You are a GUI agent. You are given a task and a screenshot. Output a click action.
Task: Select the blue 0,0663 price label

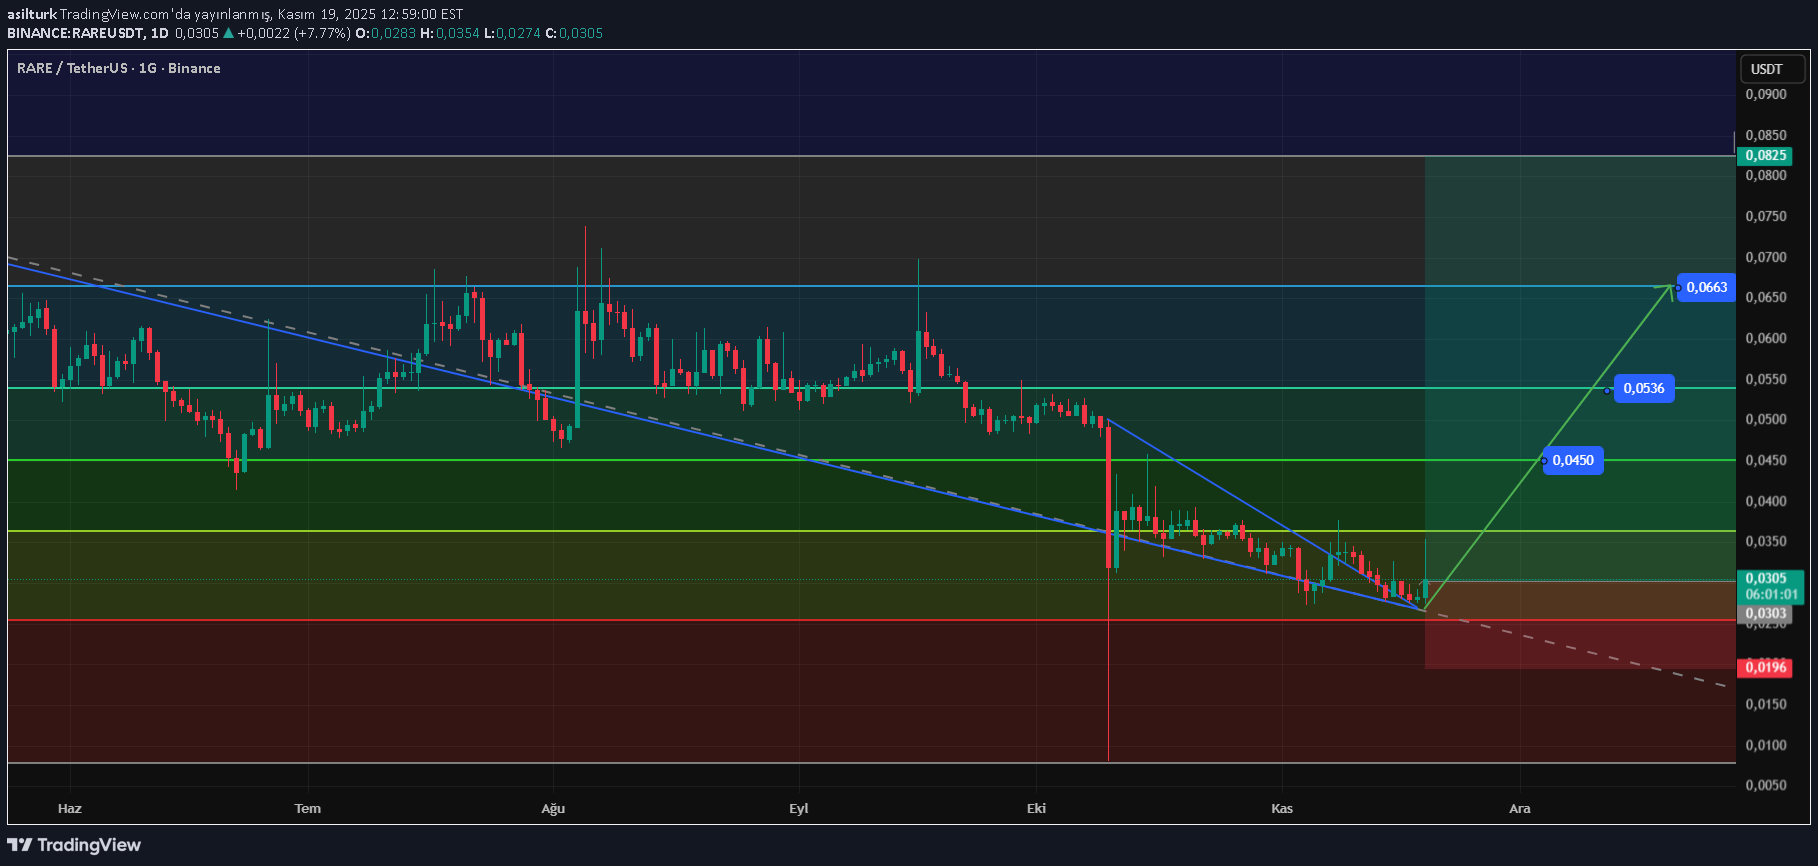(x=1706, y=288)
